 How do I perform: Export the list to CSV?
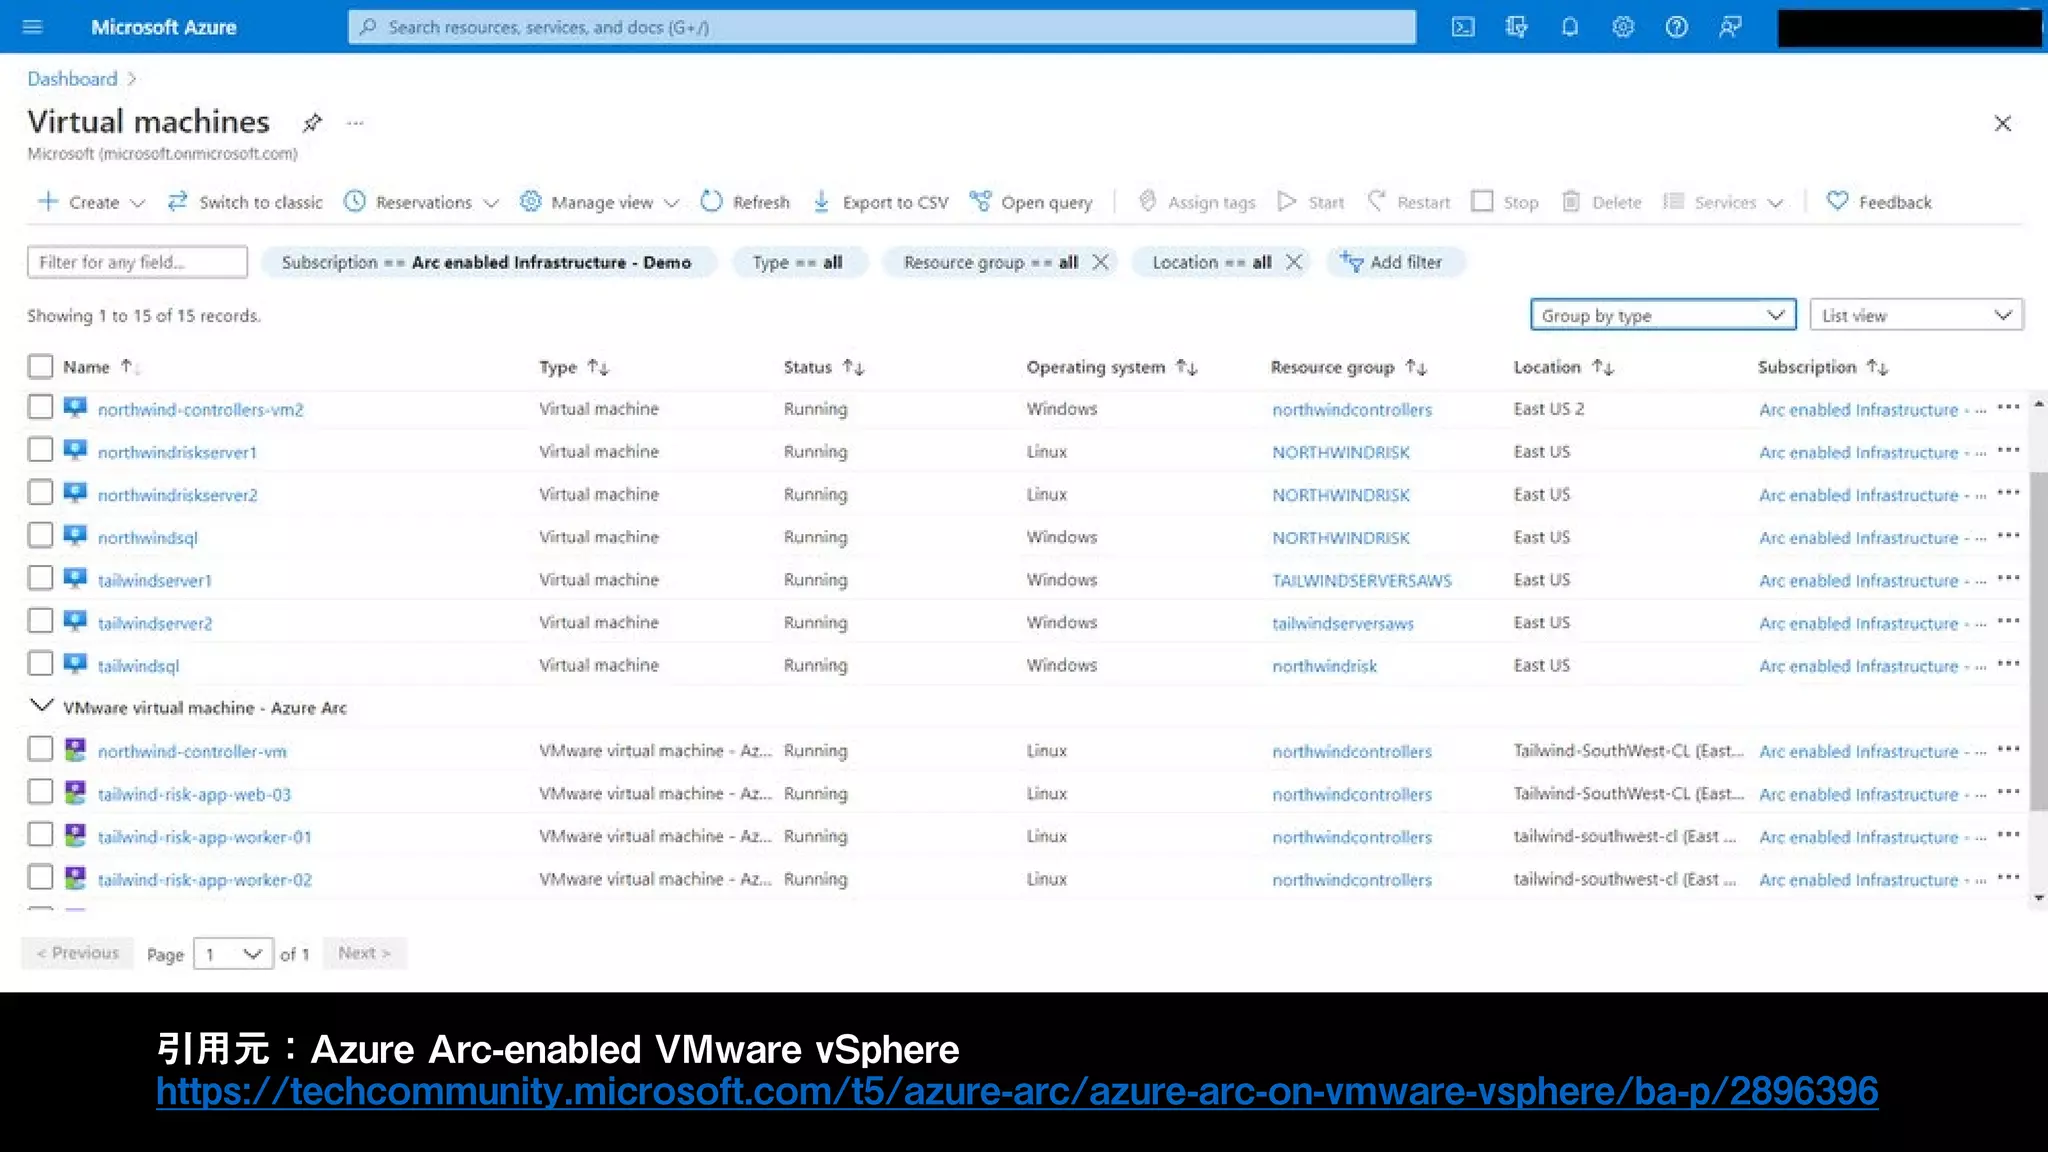tap(880, 202)
